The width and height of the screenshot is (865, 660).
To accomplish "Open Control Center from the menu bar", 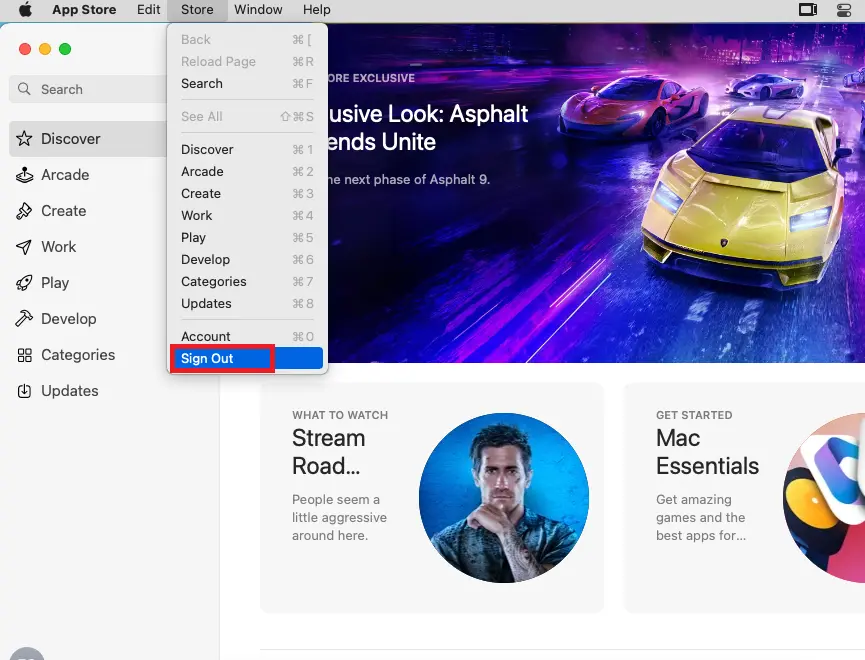I will point(843,10).
